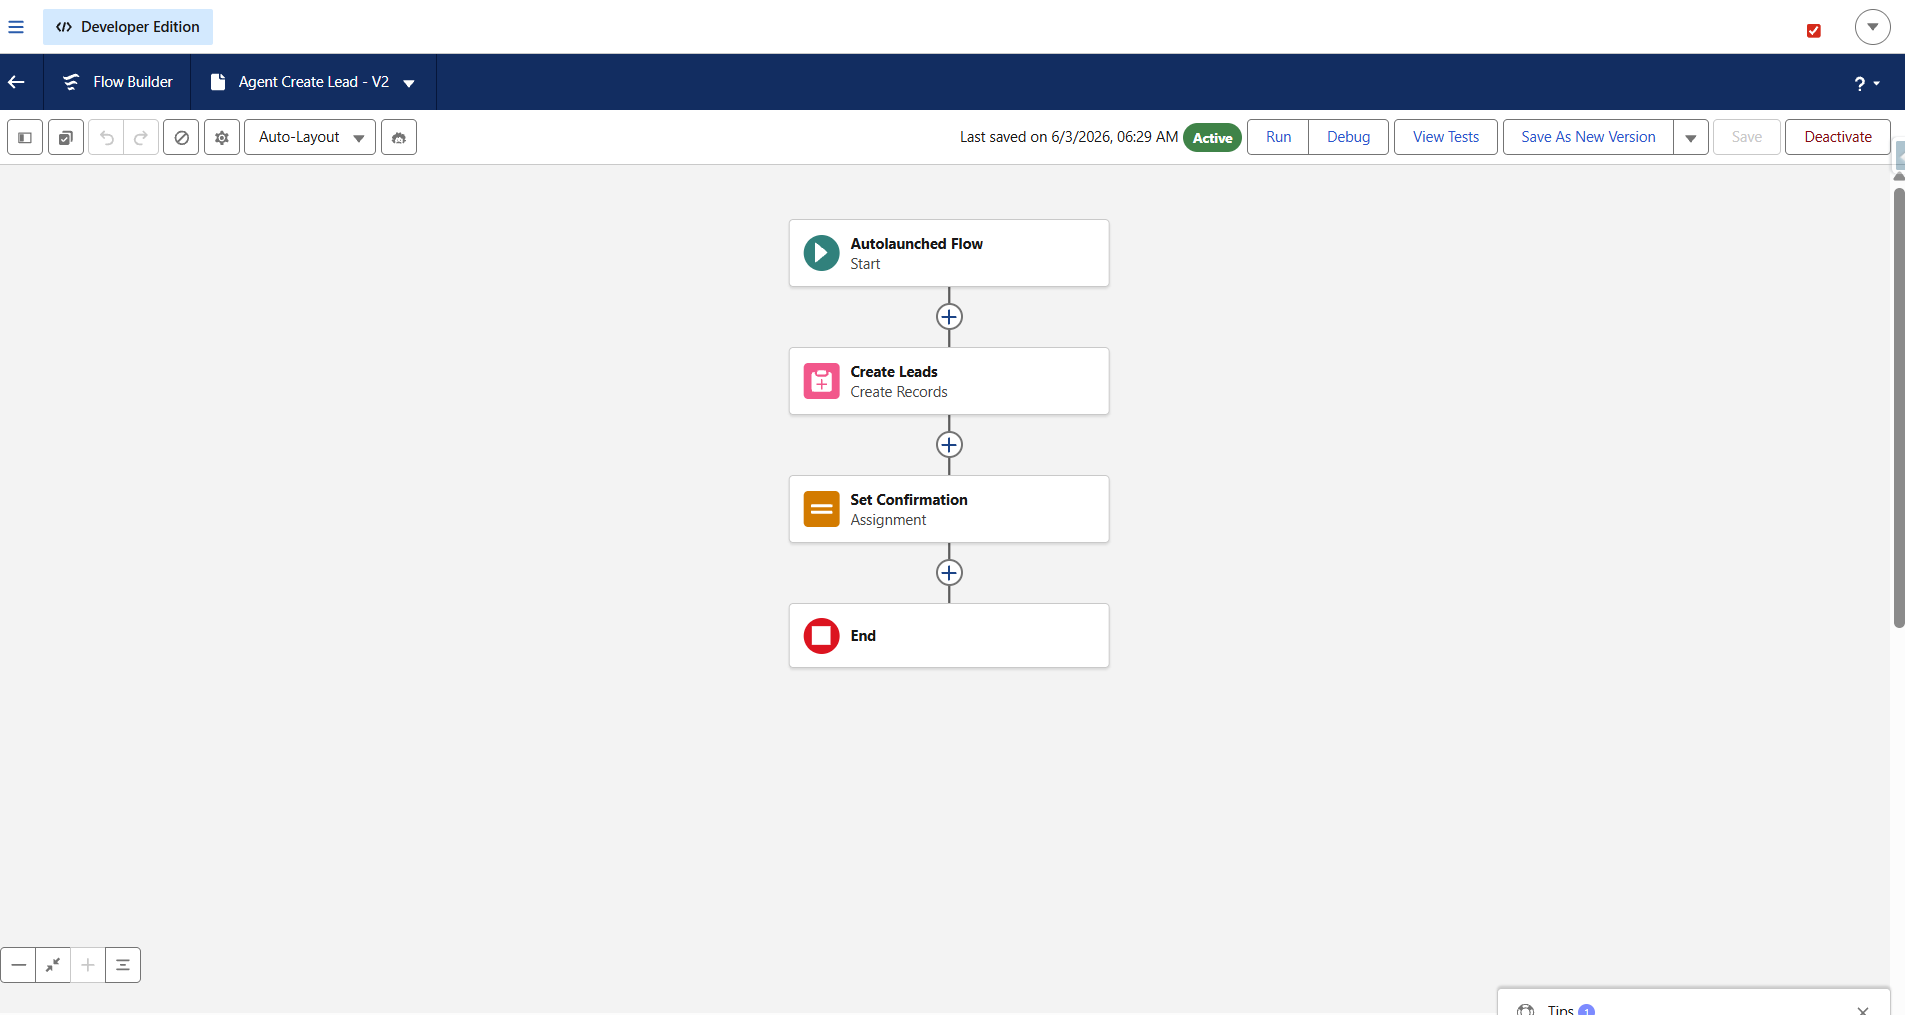Click the red End stop icon
This screenshot has width=1905, height=1015.
pos(822,636)
